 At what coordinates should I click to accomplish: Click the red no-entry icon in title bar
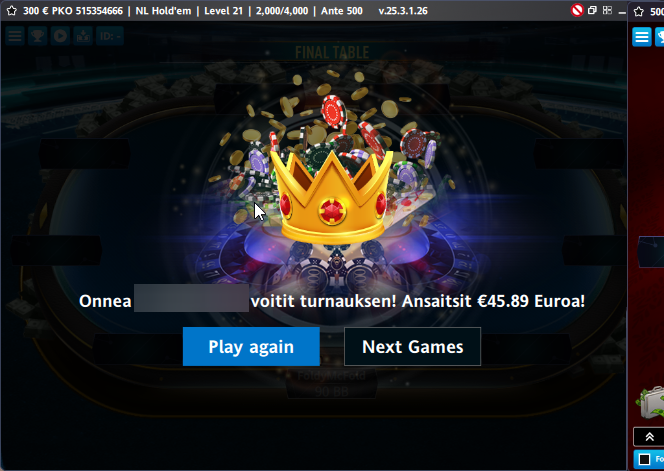coord(577,10)
